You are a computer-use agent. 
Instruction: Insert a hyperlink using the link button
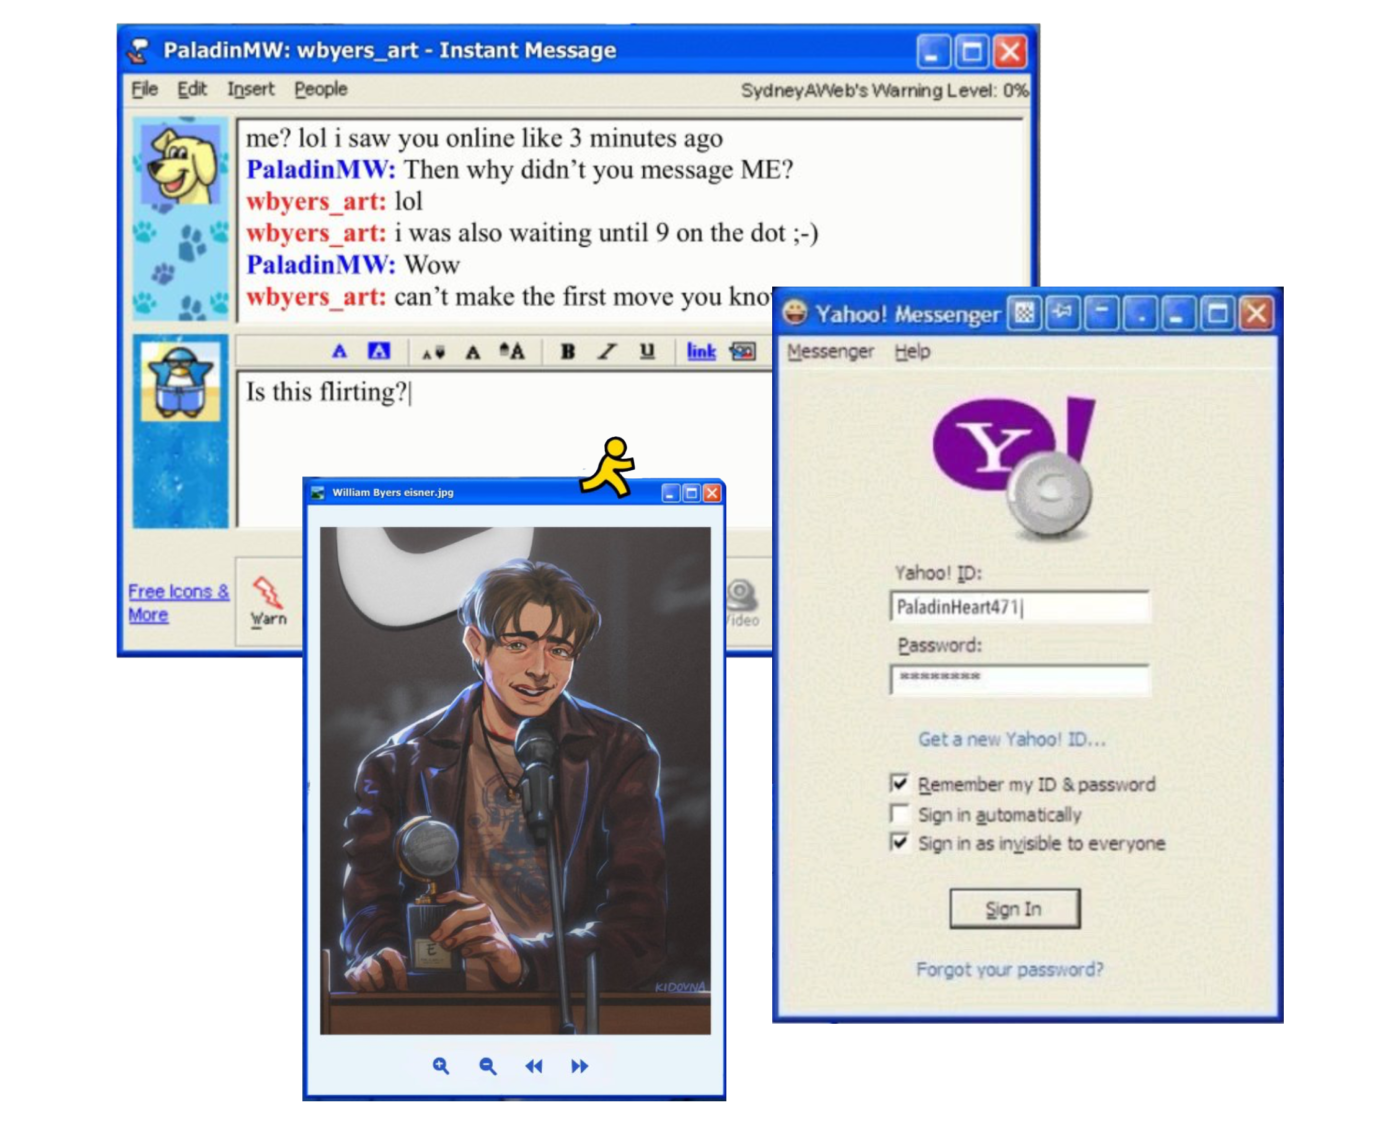[x=701, y=351]
